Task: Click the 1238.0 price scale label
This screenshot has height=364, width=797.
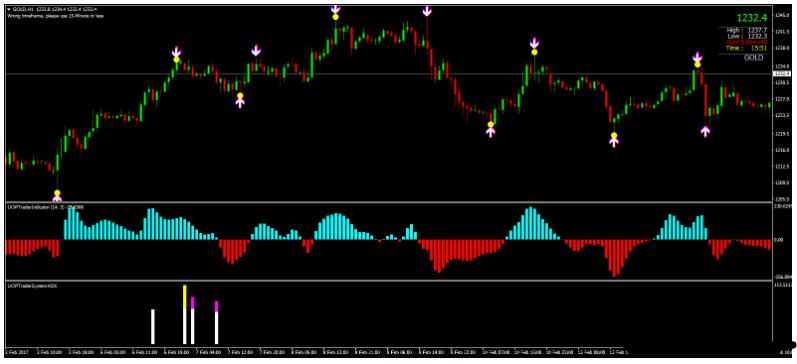Action: (x=782, y=48)
